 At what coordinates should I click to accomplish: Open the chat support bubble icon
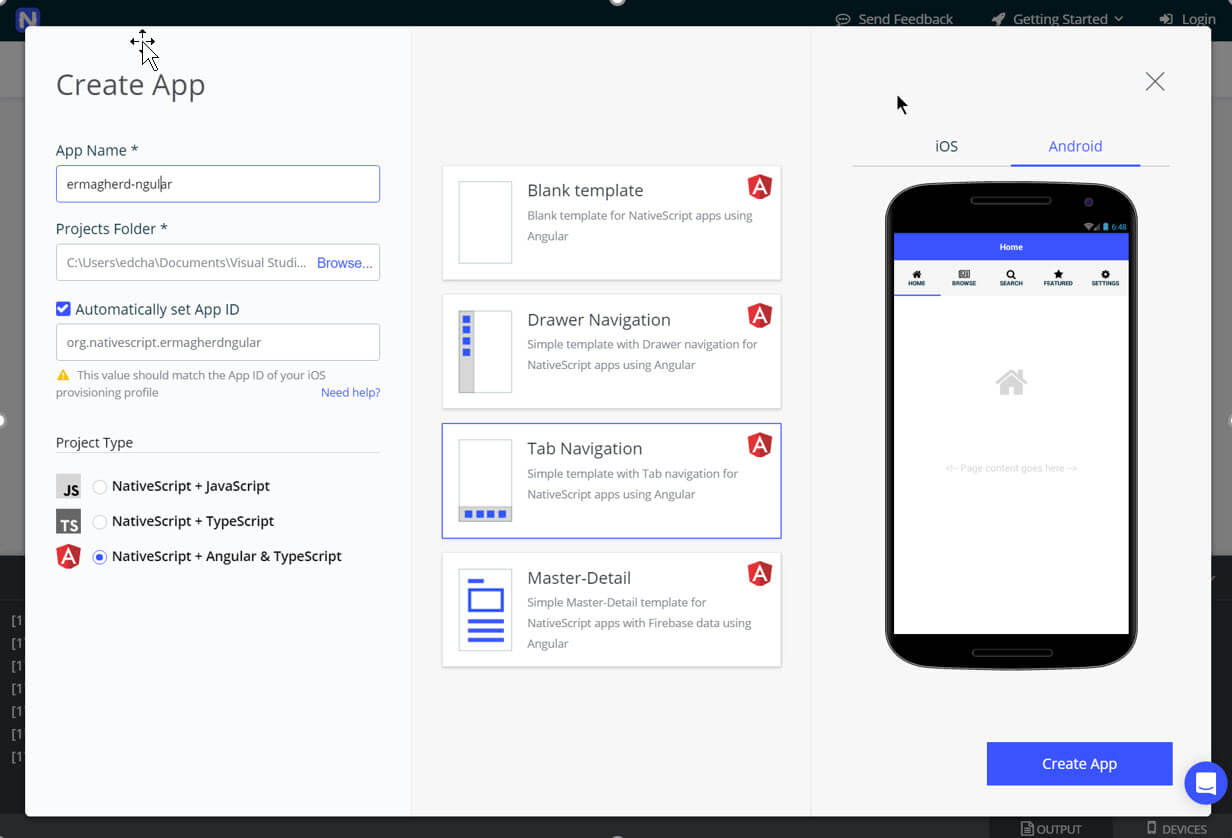(1205, 783)
